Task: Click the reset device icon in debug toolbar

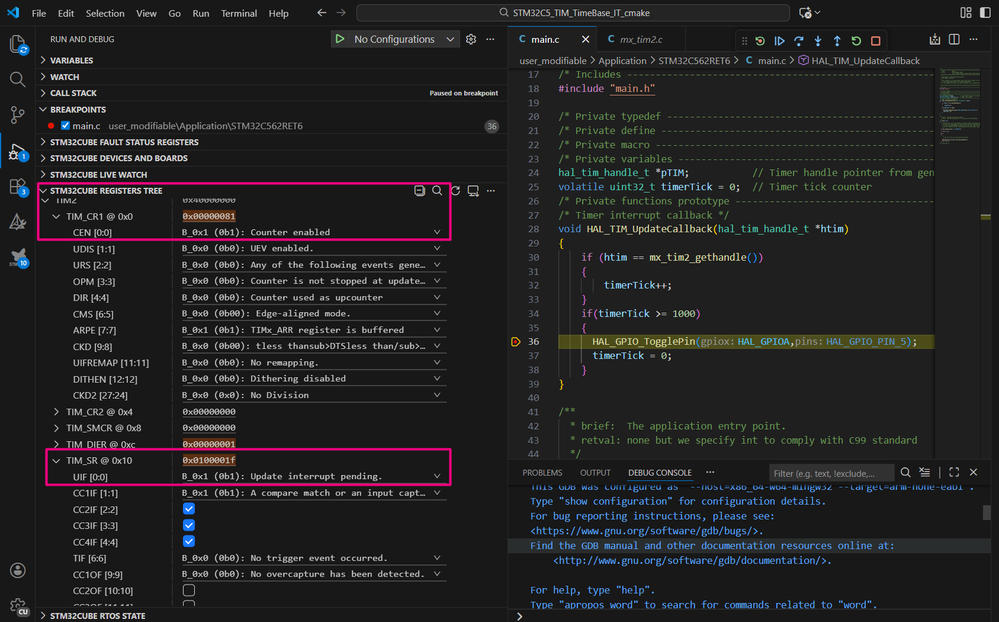Action: coord(760,41)
